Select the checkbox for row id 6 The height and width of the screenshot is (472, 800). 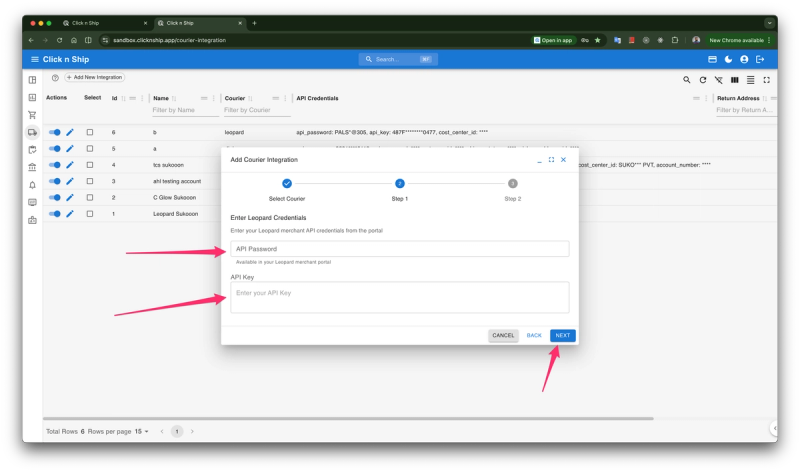90,132
